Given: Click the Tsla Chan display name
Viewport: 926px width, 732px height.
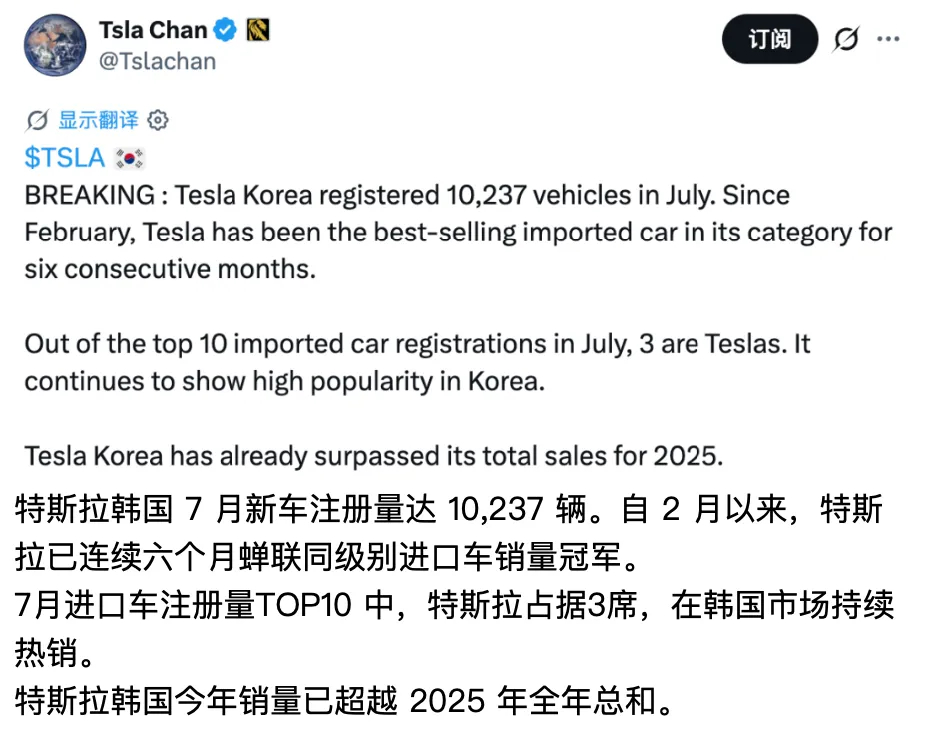Looking at the screenshot, I should pyautogui.click(x=153, y=30).
